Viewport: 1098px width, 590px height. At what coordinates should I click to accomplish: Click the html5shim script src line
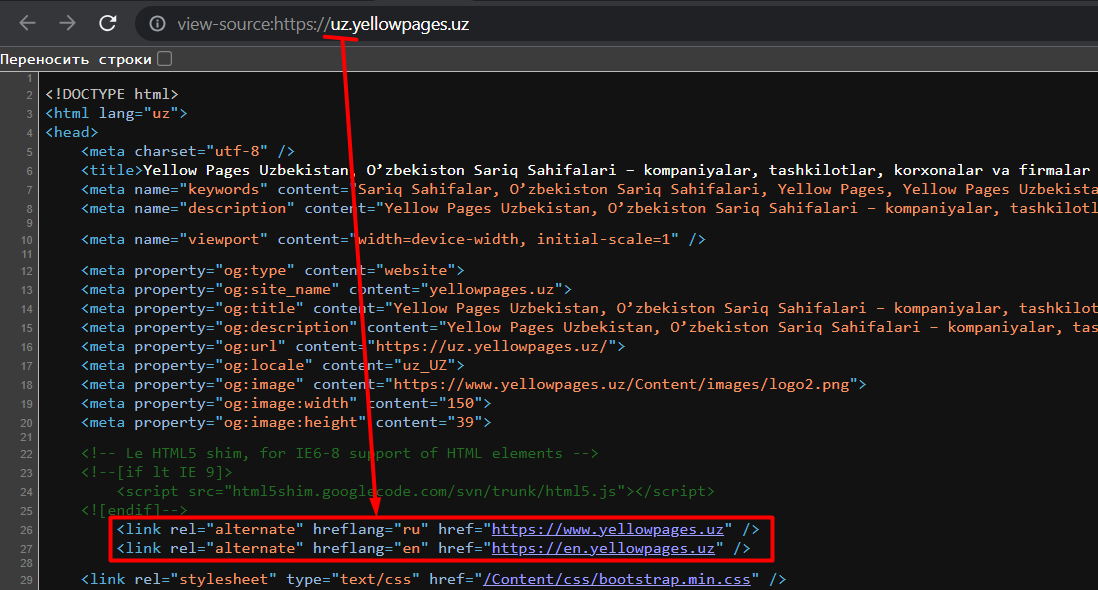(415, 491)
